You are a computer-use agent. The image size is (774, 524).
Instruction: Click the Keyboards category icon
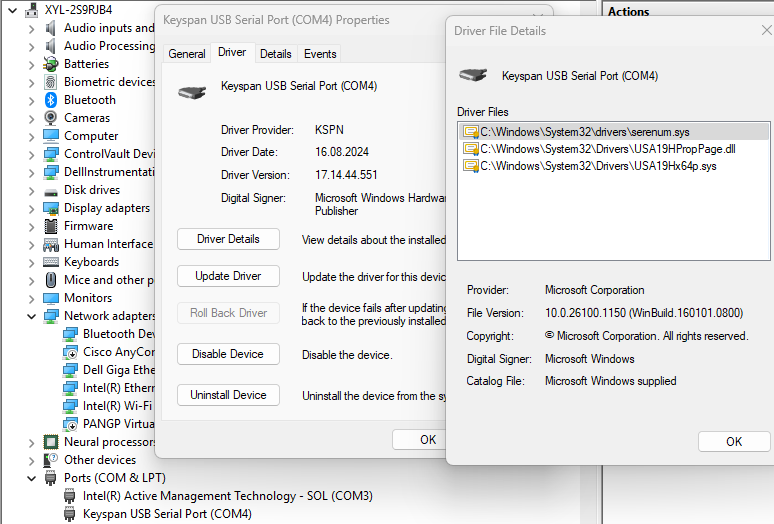pos(50,262)
